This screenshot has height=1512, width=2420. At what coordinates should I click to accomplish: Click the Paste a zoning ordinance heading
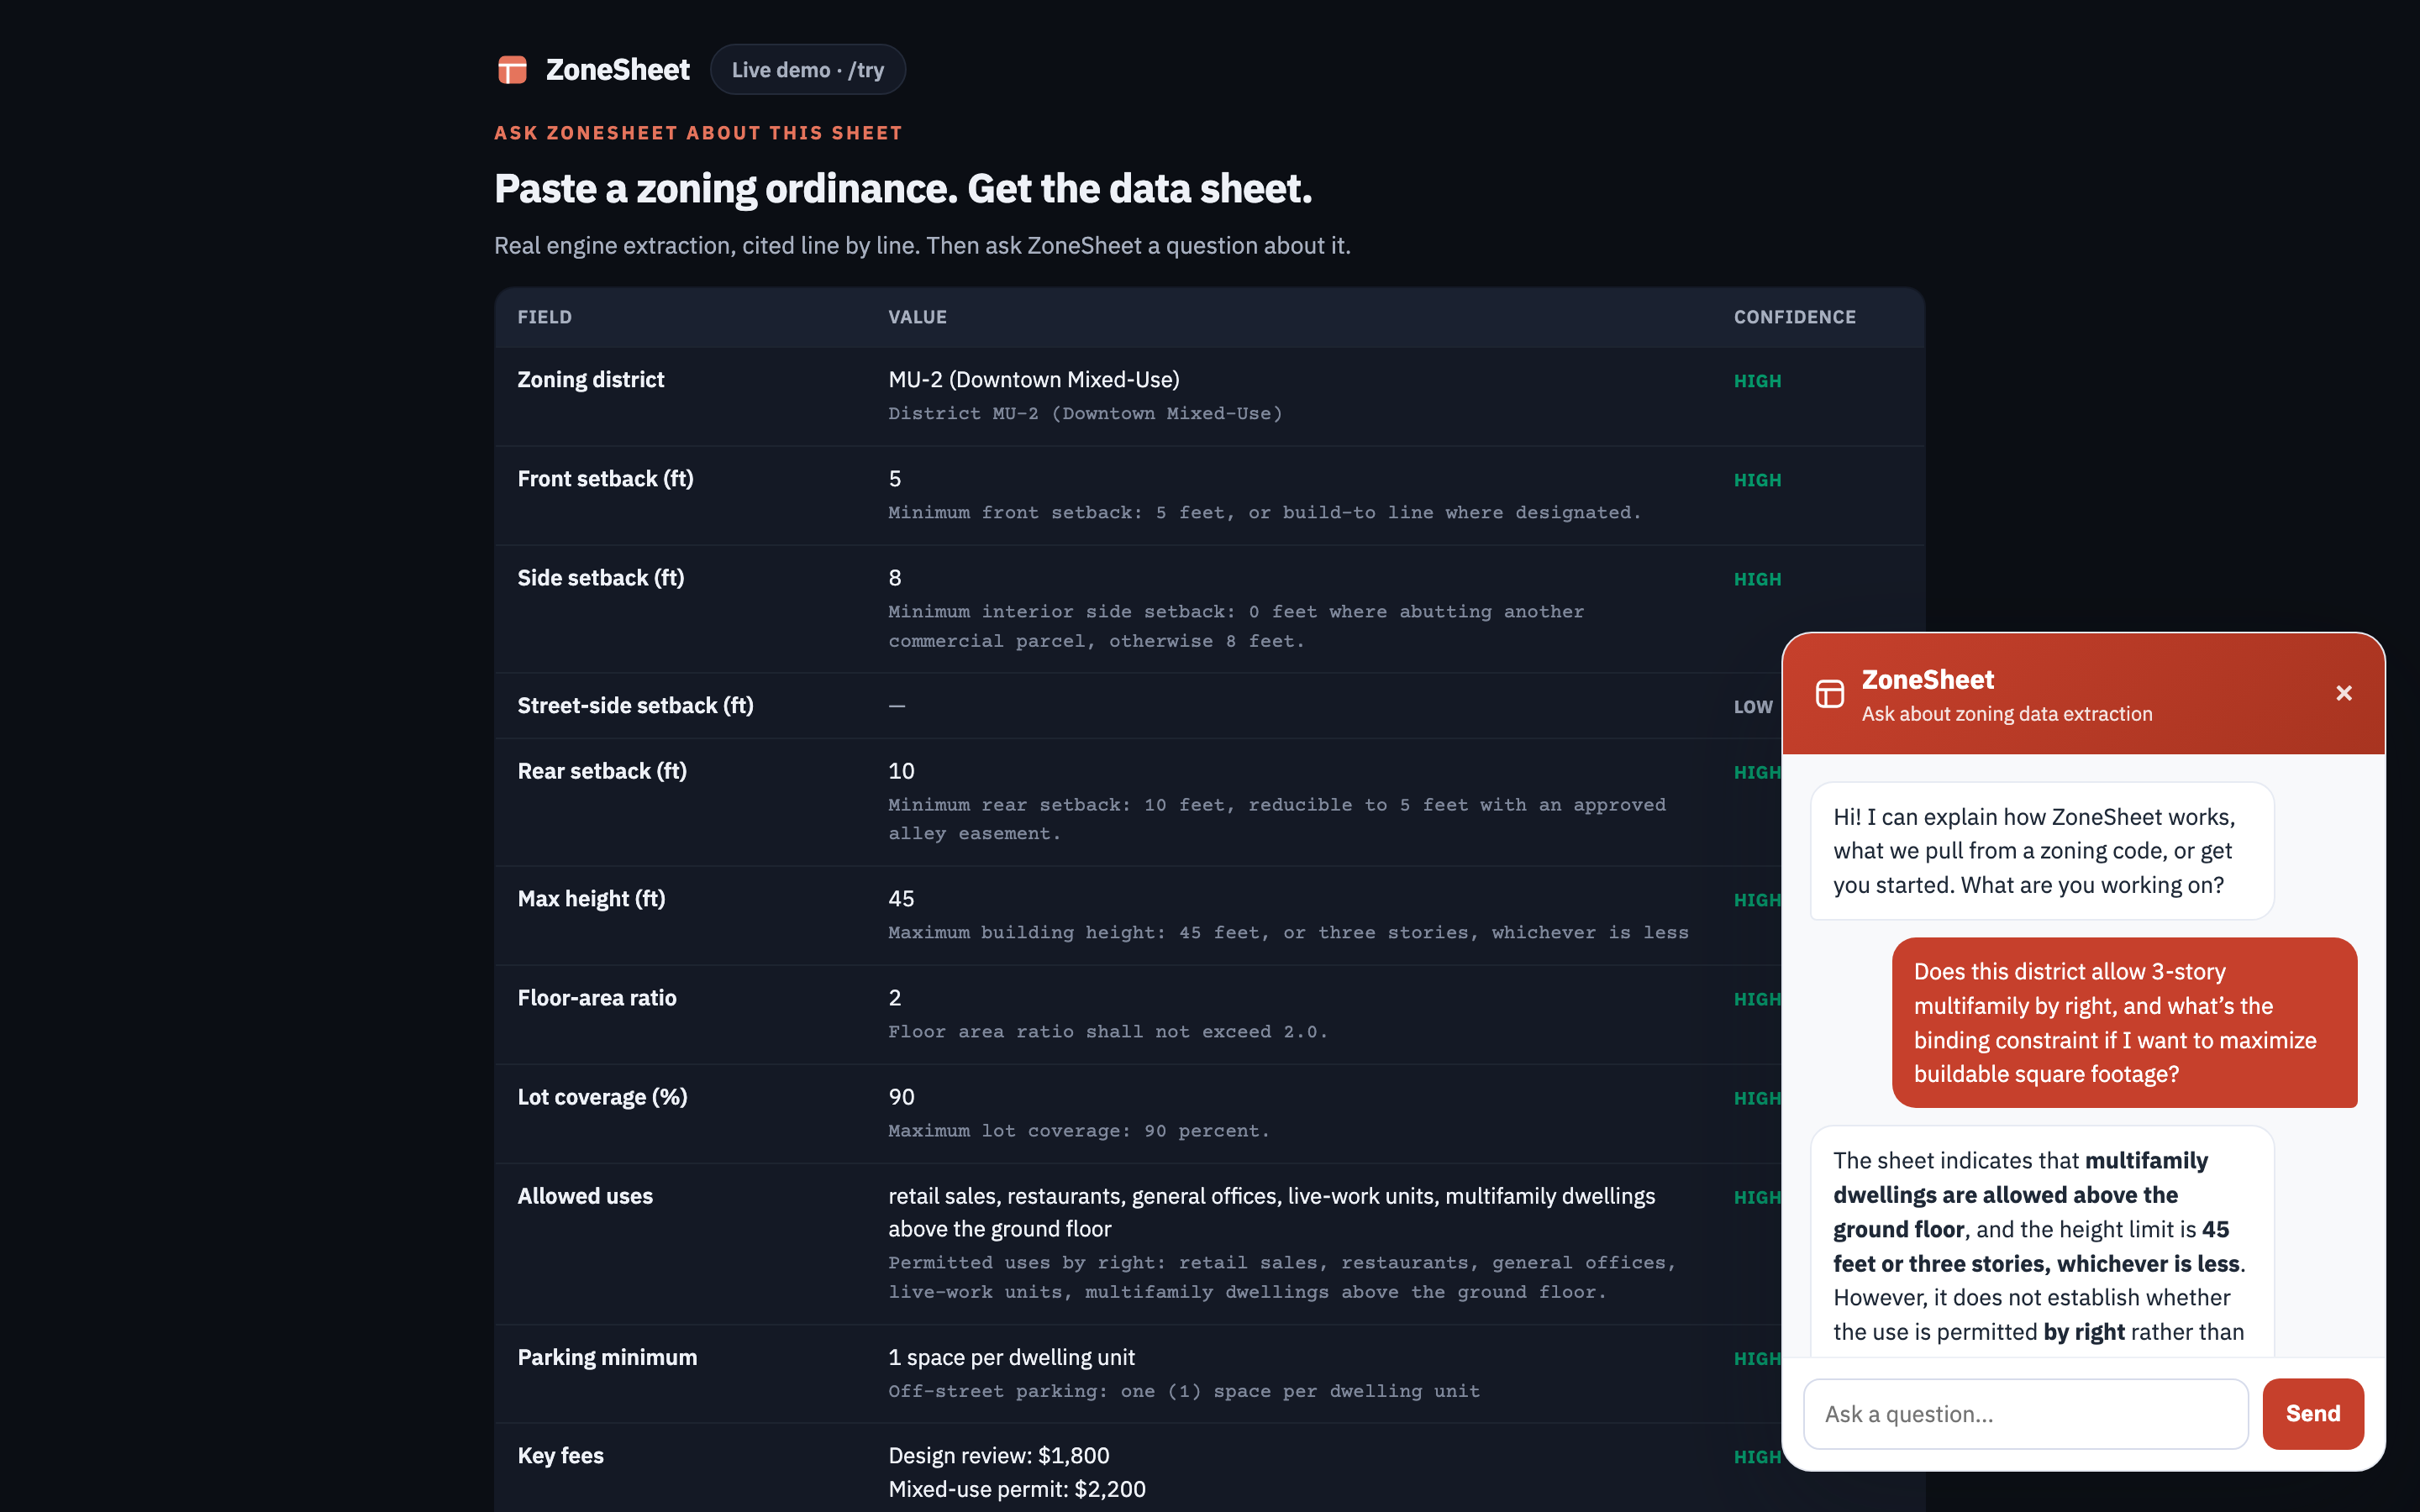point(903,188)
